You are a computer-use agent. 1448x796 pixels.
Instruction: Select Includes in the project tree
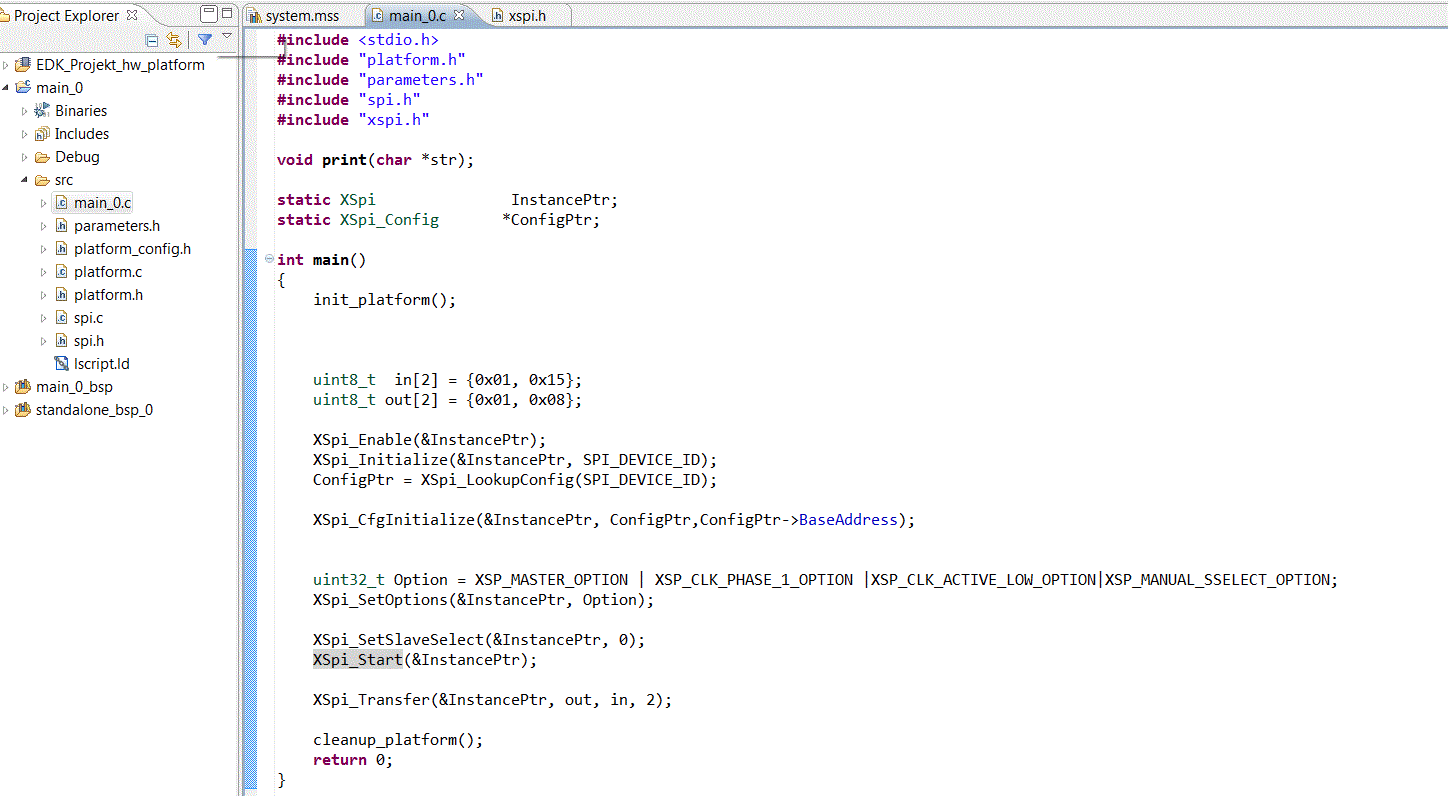tap(82, 134)
